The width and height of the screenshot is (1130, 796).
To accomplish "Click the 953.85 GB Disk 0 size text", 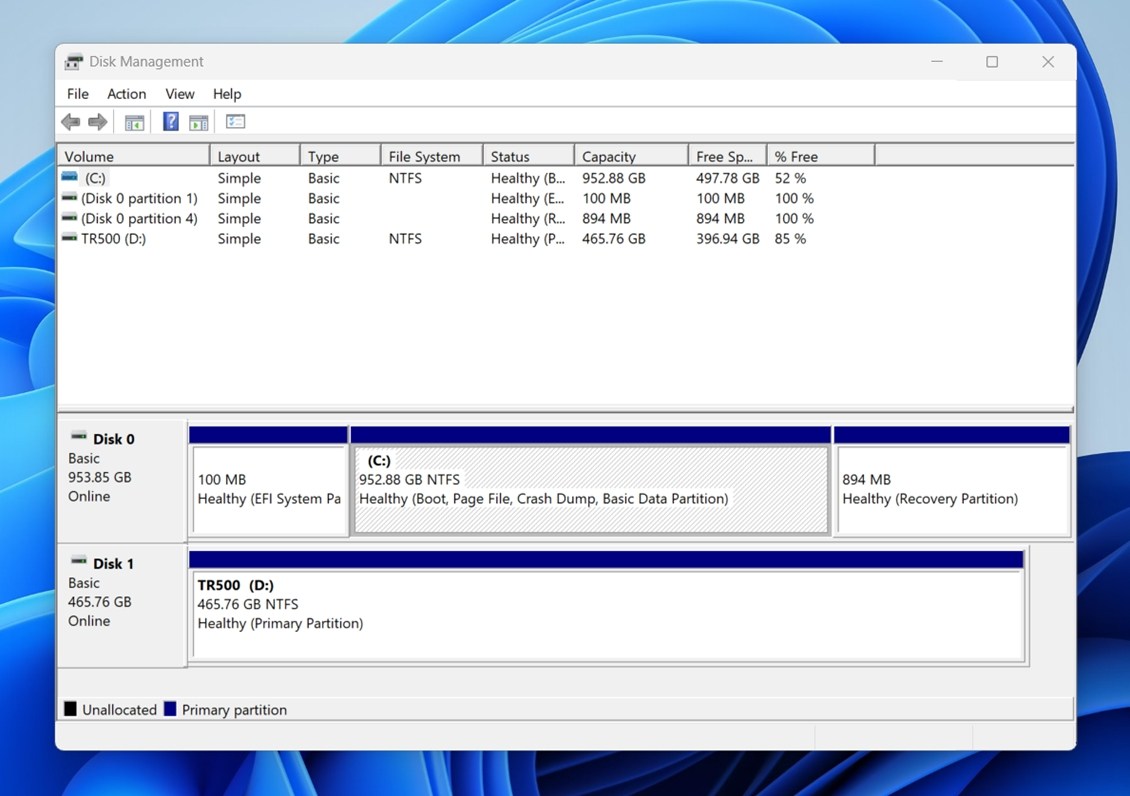I will tap(99, 477).
